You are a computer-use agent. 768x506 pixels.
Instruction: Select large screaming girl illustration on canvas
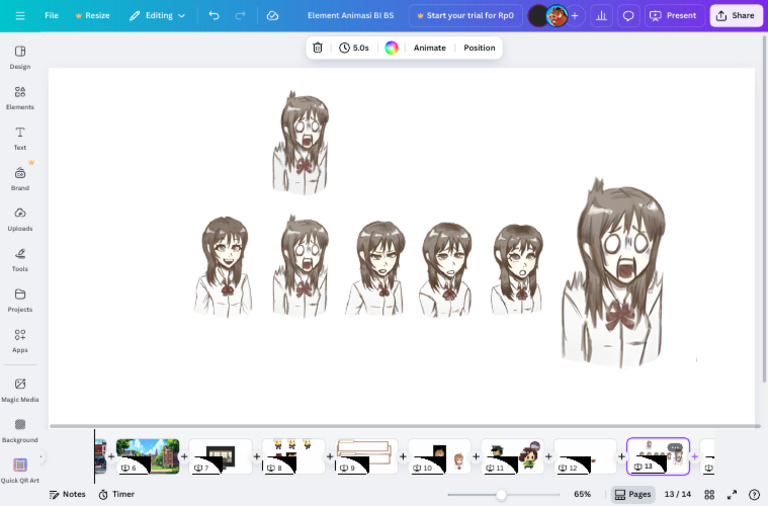tap(614, 272)
